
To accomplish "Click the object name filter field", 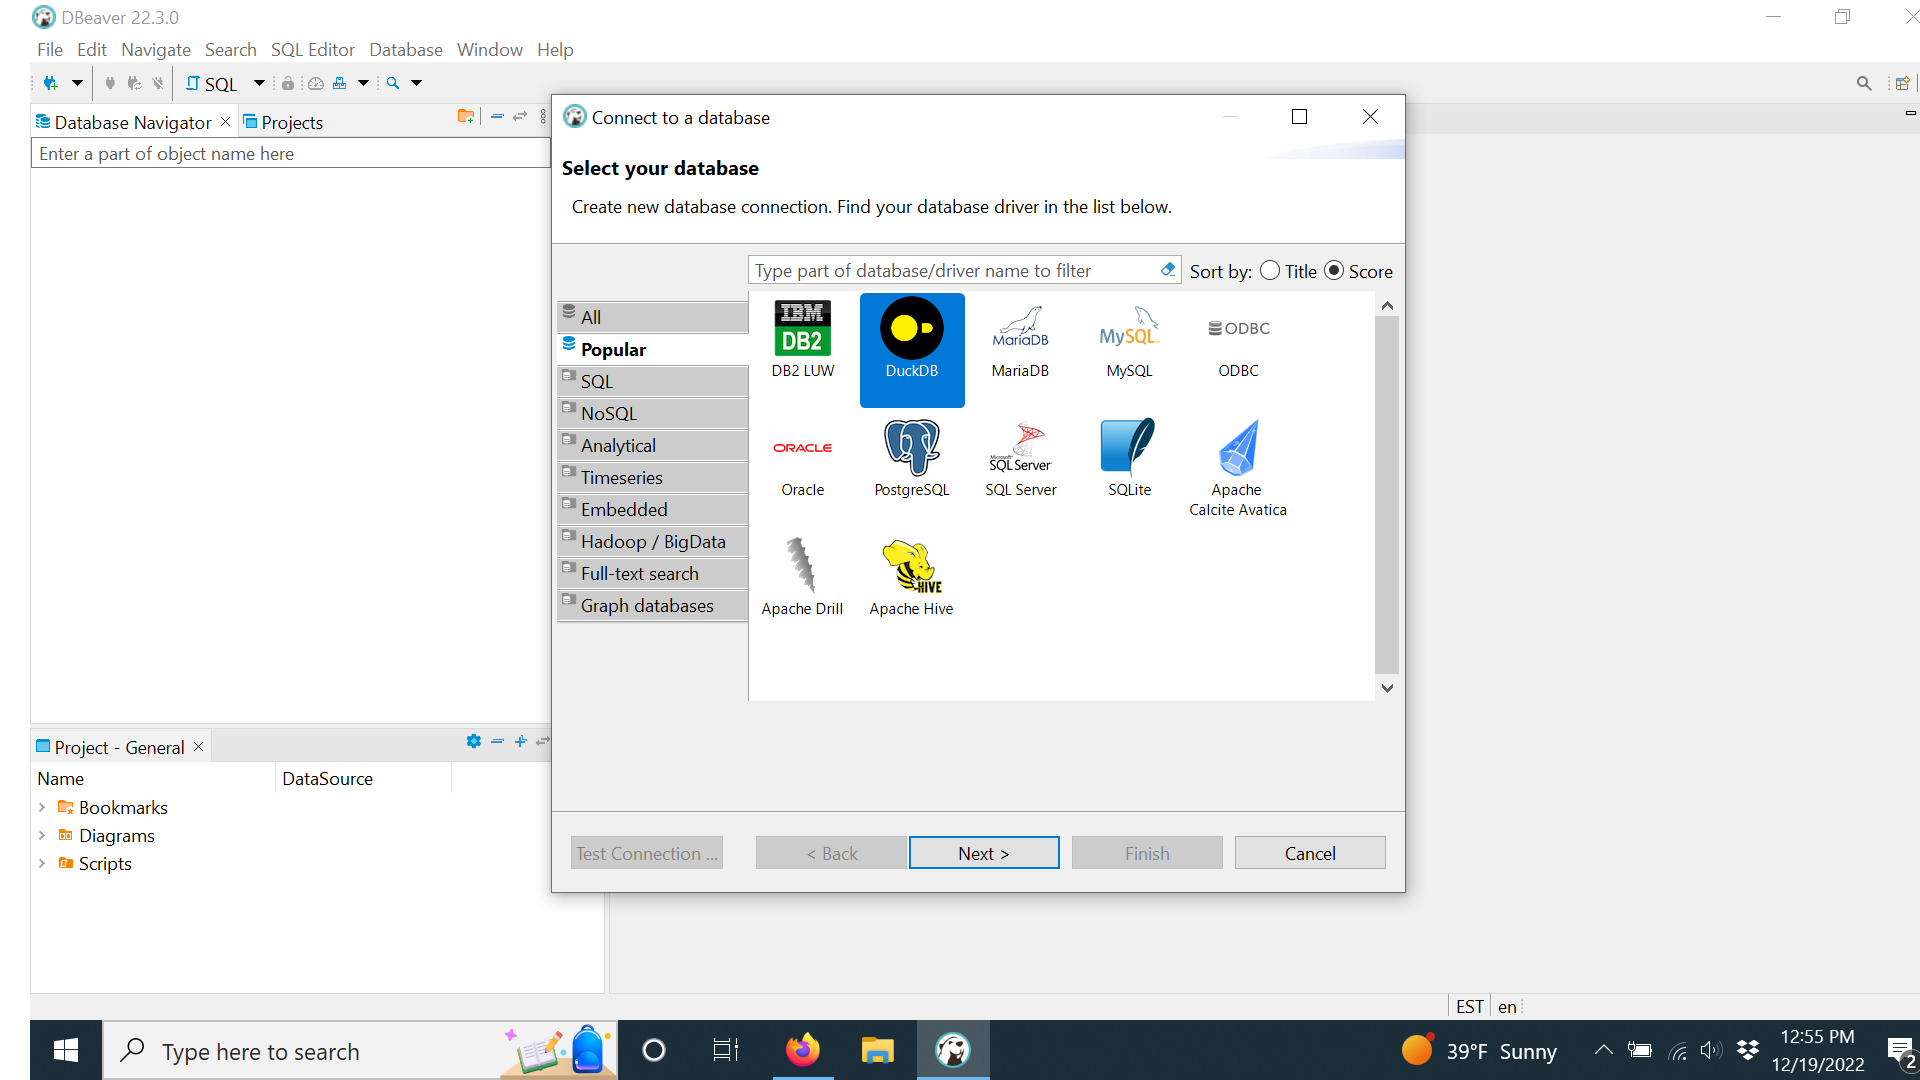I will pos(290,153).
